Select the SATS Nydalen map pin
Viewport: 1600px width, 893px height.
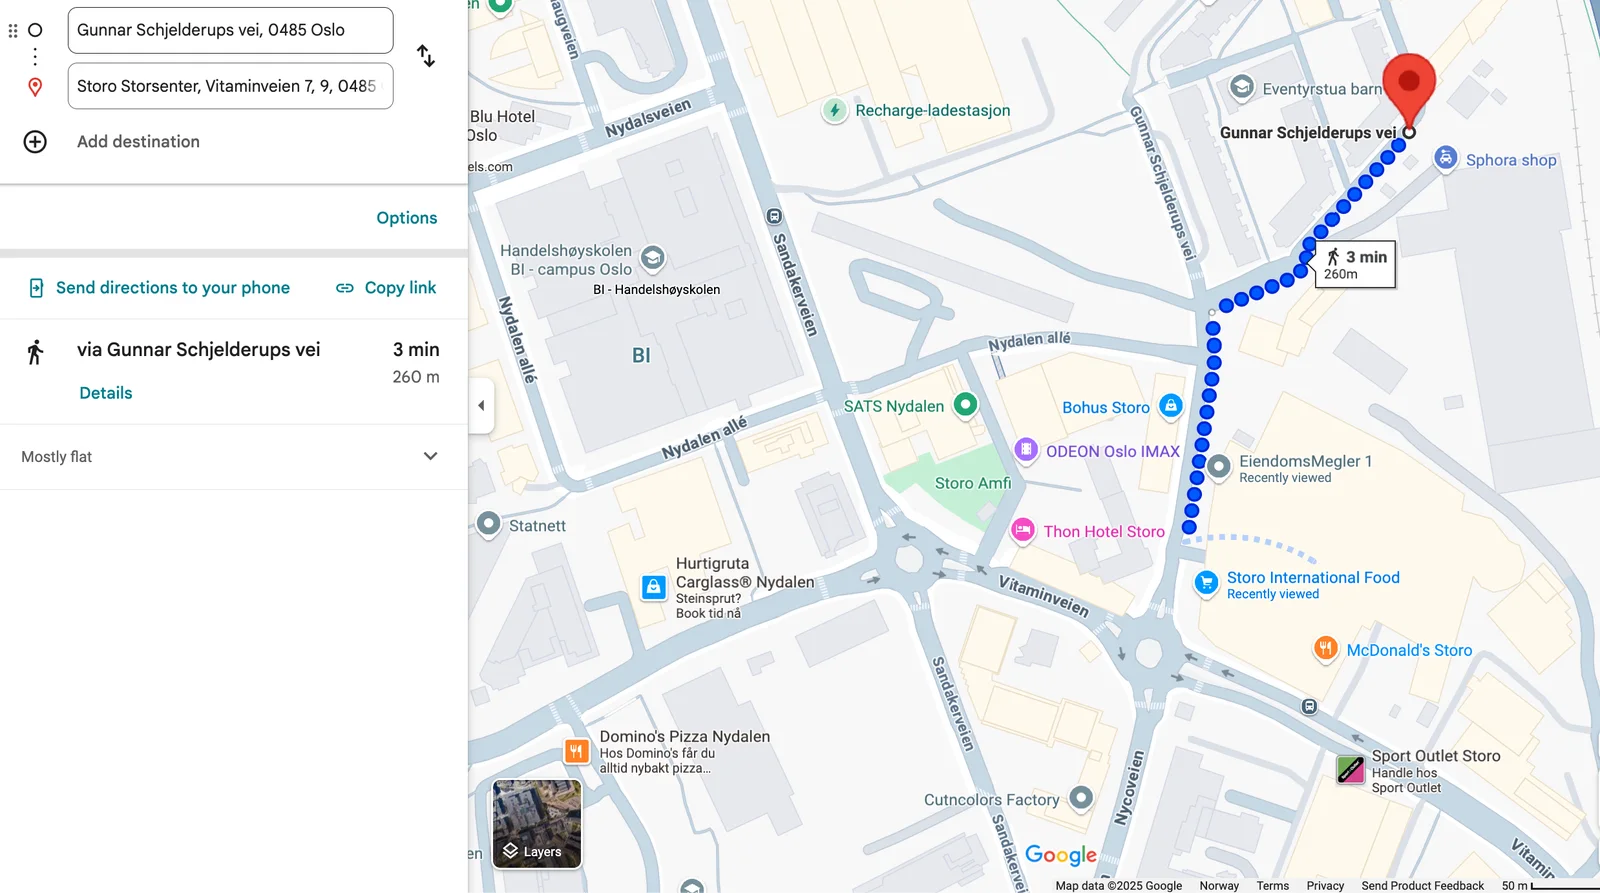(x=965, y=405)
